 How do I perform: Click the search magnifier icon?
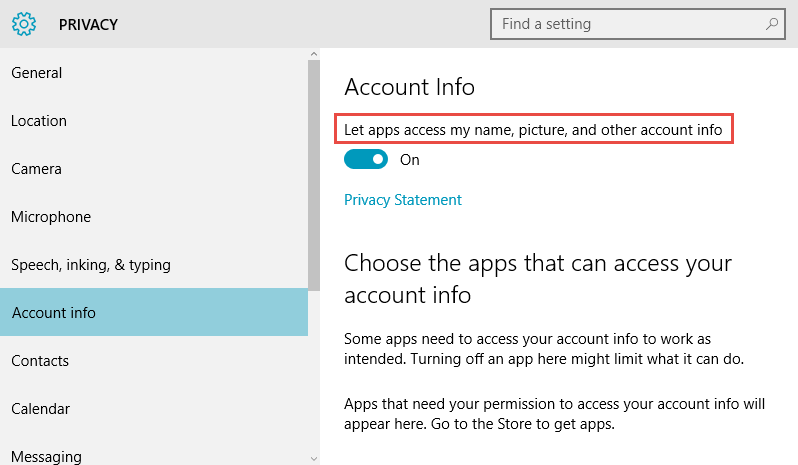772,23
